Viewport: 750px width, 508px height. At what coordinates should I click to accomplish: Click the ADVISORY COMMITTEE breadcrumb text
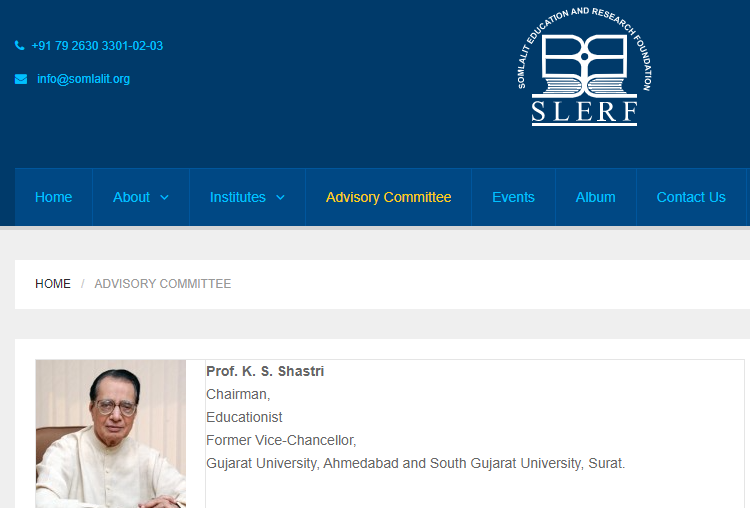coord(162,284)
